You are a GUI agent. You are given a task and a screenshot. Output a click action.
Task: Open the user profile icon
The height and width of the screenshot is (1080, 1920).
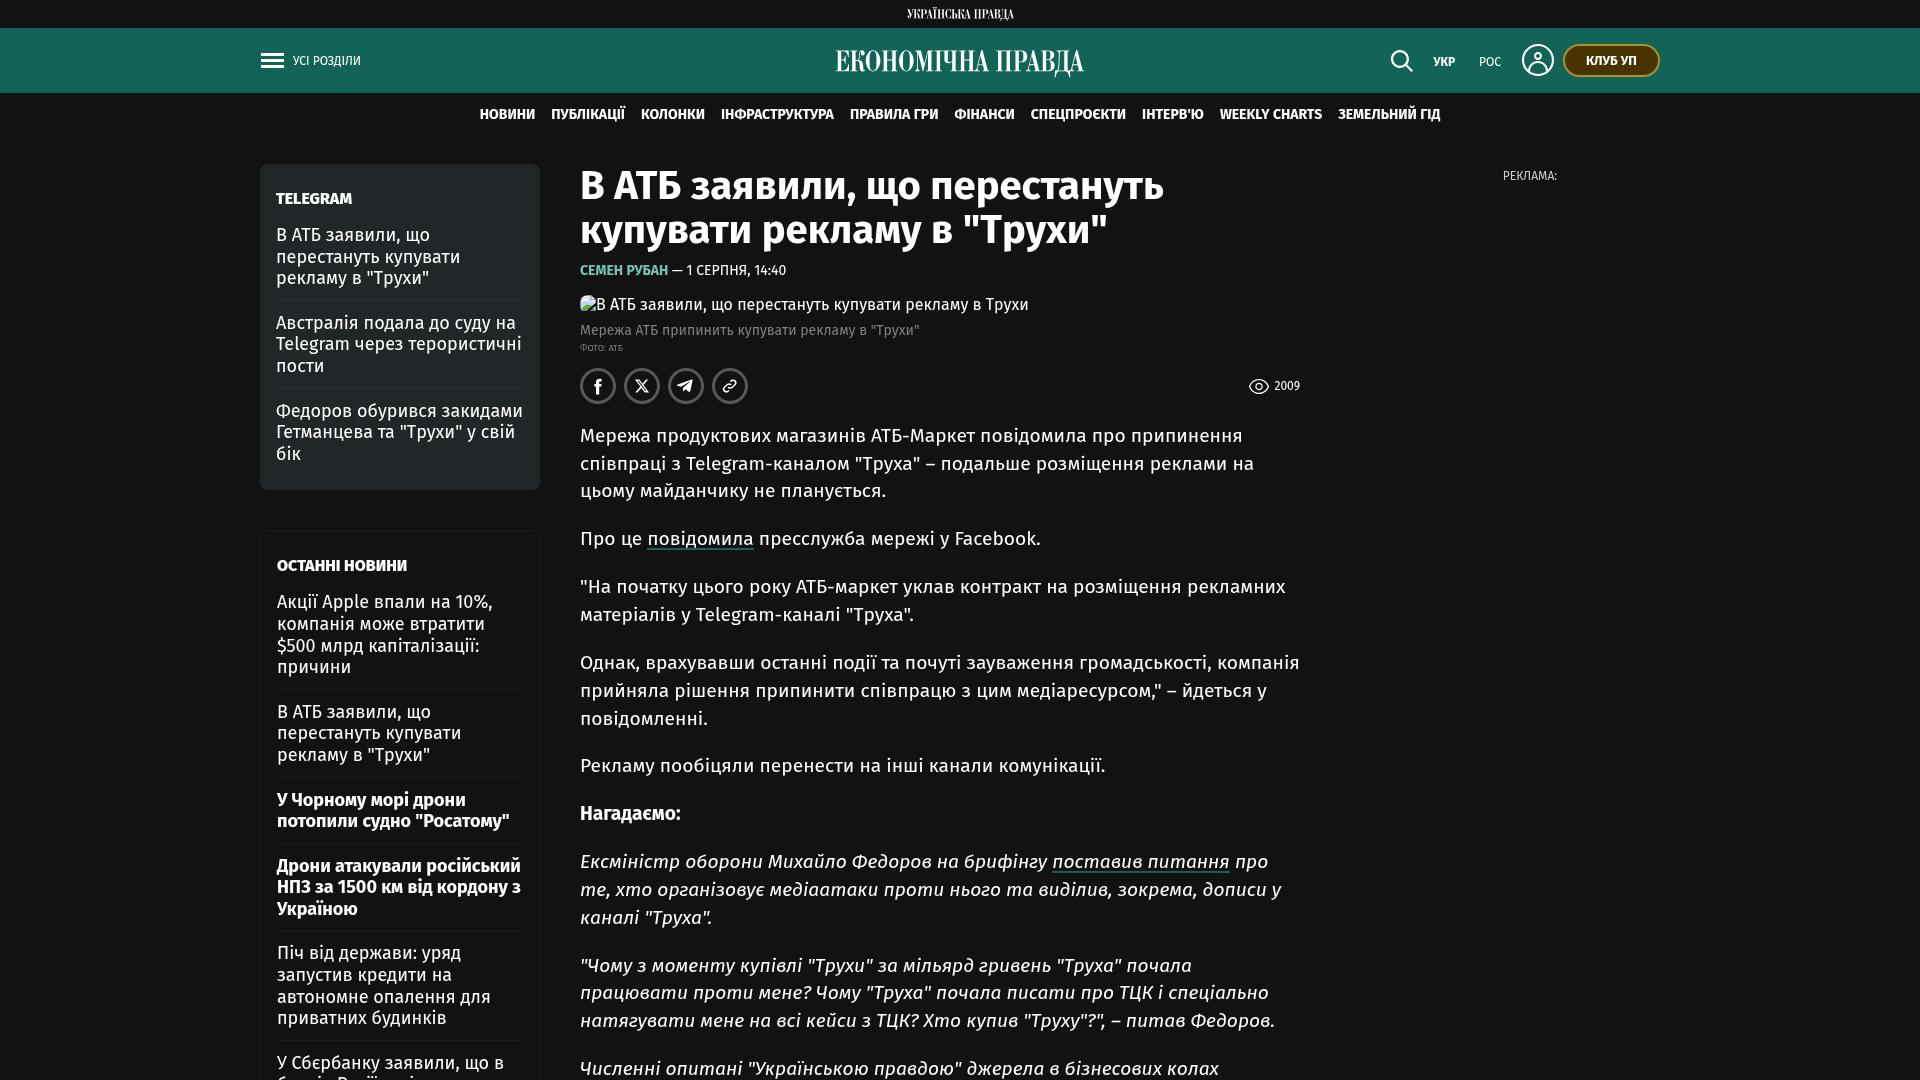pos(1538,60)
